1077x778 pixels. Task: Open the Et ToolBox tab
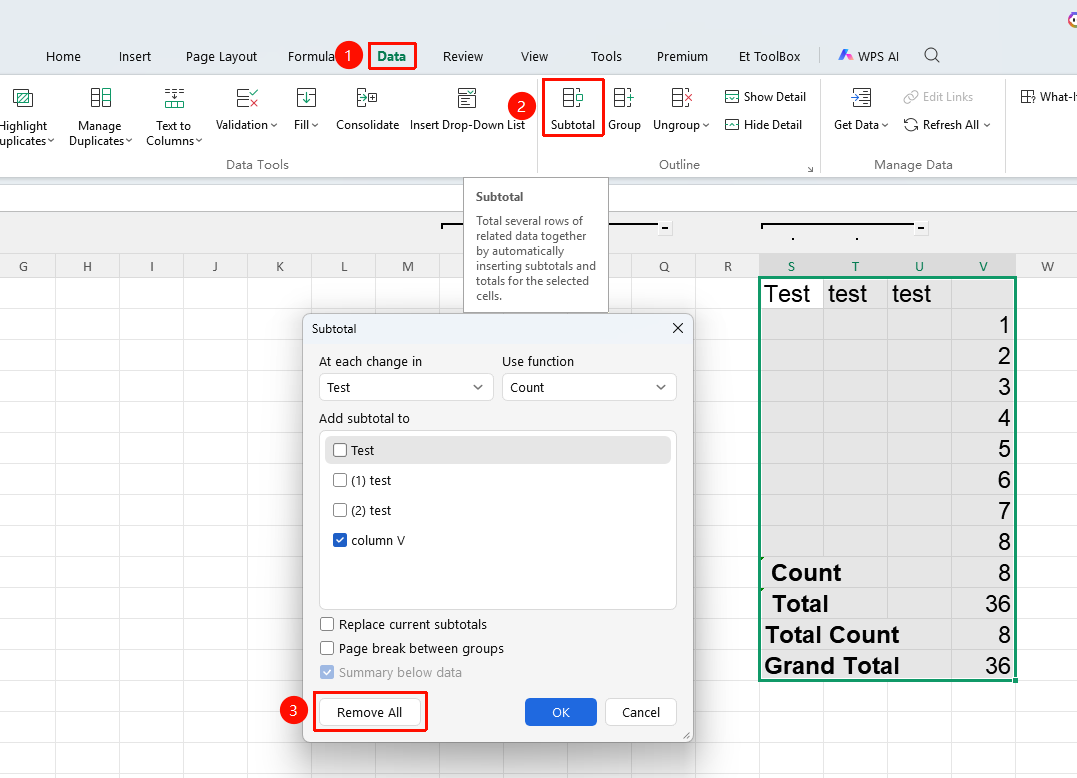[769, 56]
